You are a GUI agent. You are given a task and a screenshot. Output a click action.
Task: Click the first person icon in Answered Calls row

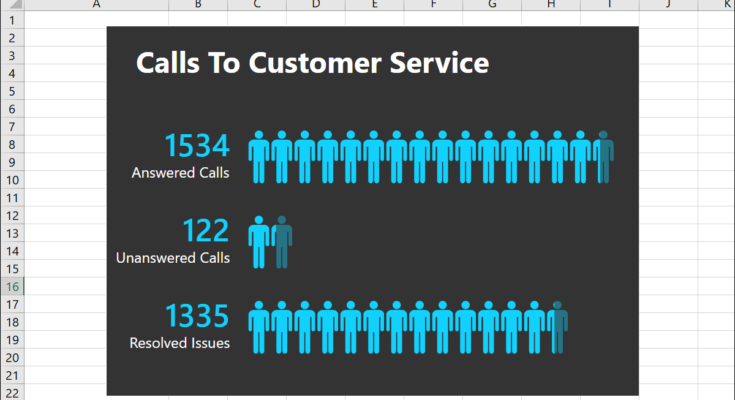[x=259, y=156]
